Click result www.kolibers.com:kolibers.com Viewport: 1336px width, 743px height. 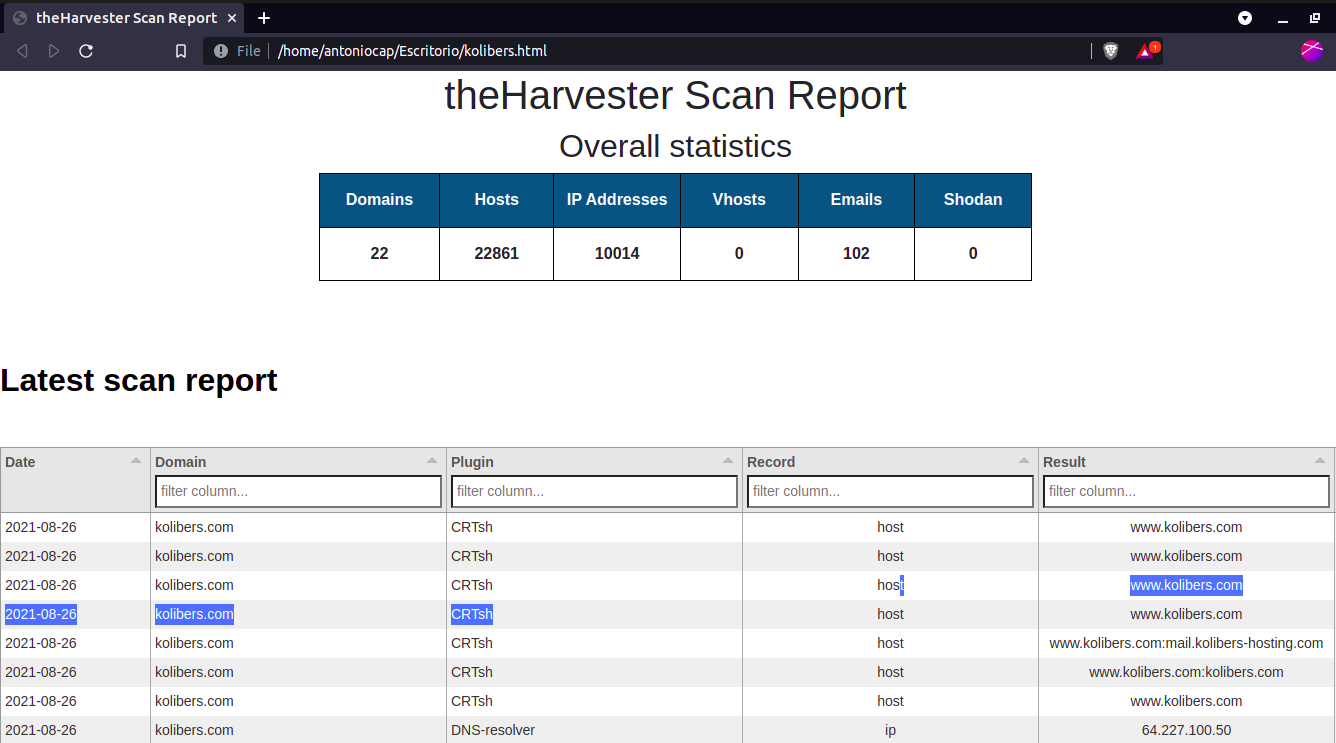pyautogui.click(x=1186, y=672)
